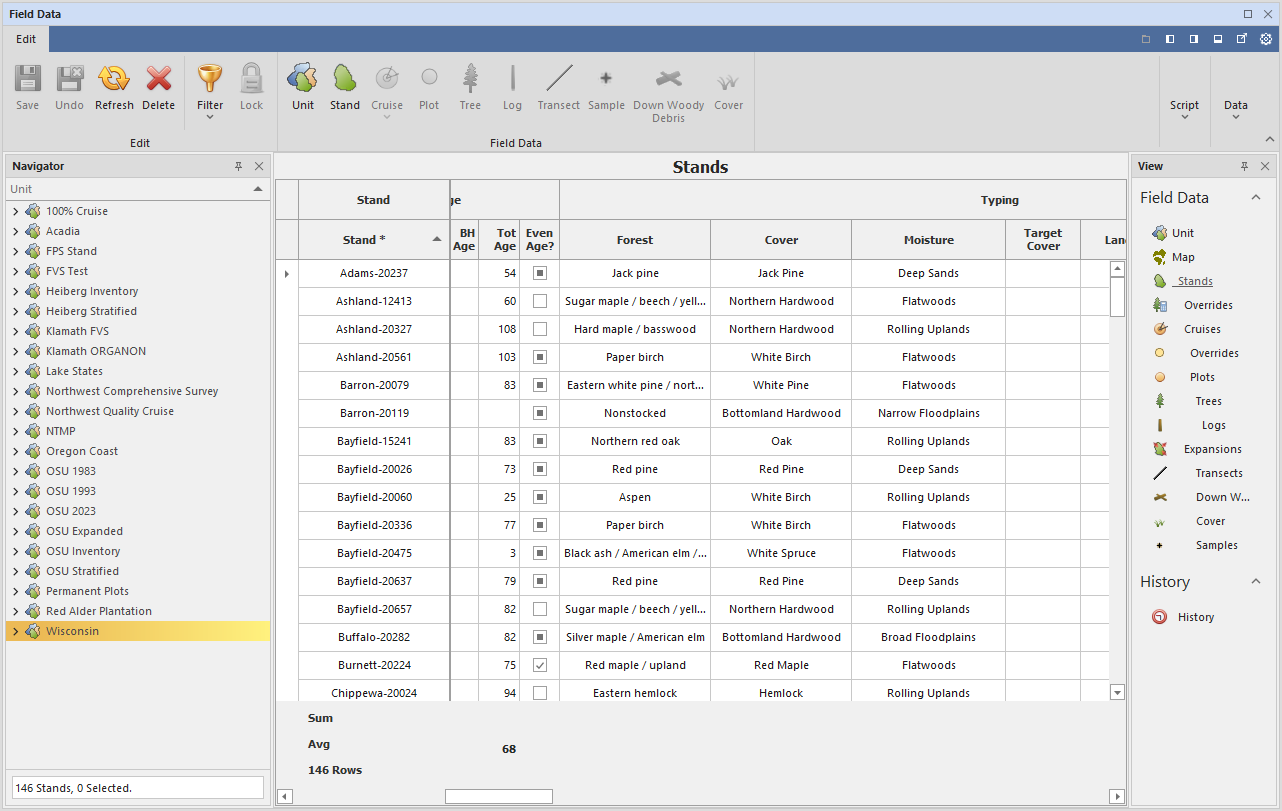This screenshot has width=1282, height=811.
Task: Toggle Even Age checkbox for Adams-20237
Action: [540, 273]
